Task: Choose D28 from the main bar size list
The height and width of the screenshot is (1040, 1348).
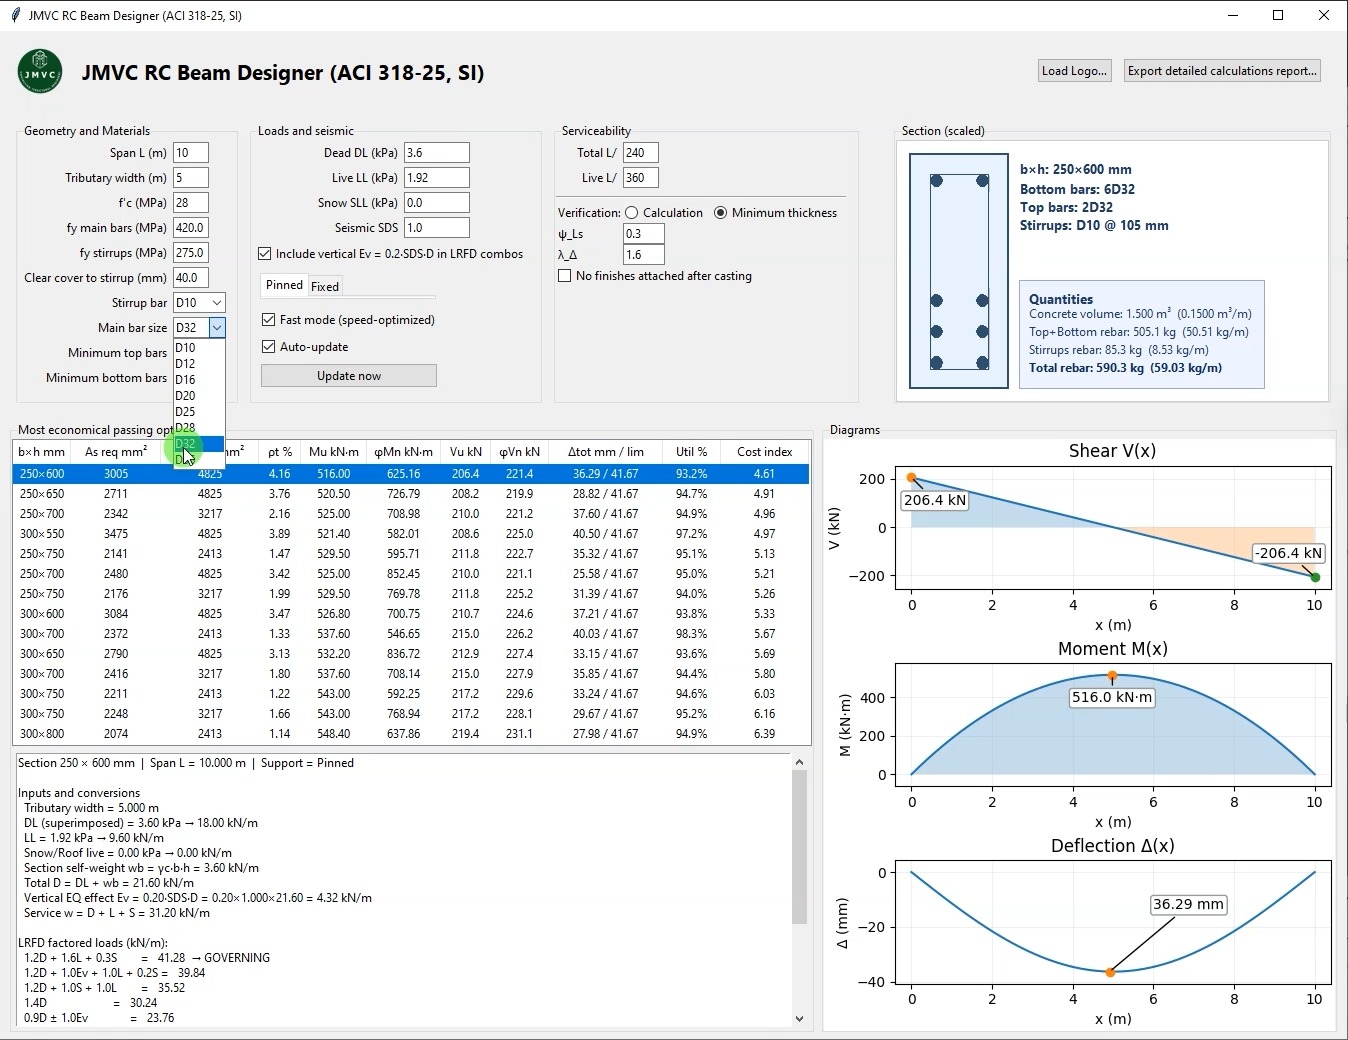Action: [199, 428]
